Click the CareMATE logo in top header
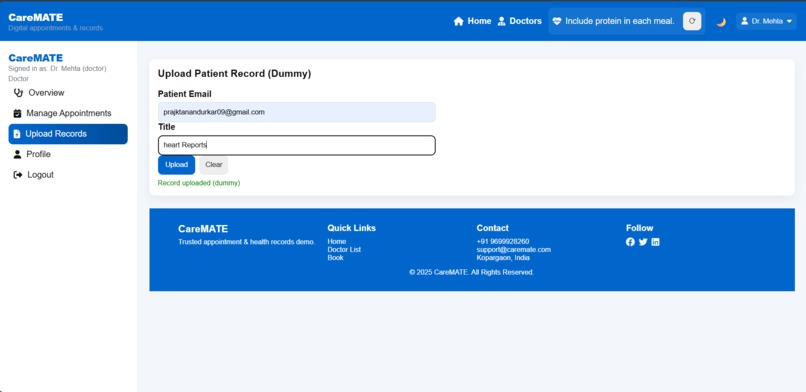This screenshot has height=392, width=806. pyautogui.click(x=35, y=17)
